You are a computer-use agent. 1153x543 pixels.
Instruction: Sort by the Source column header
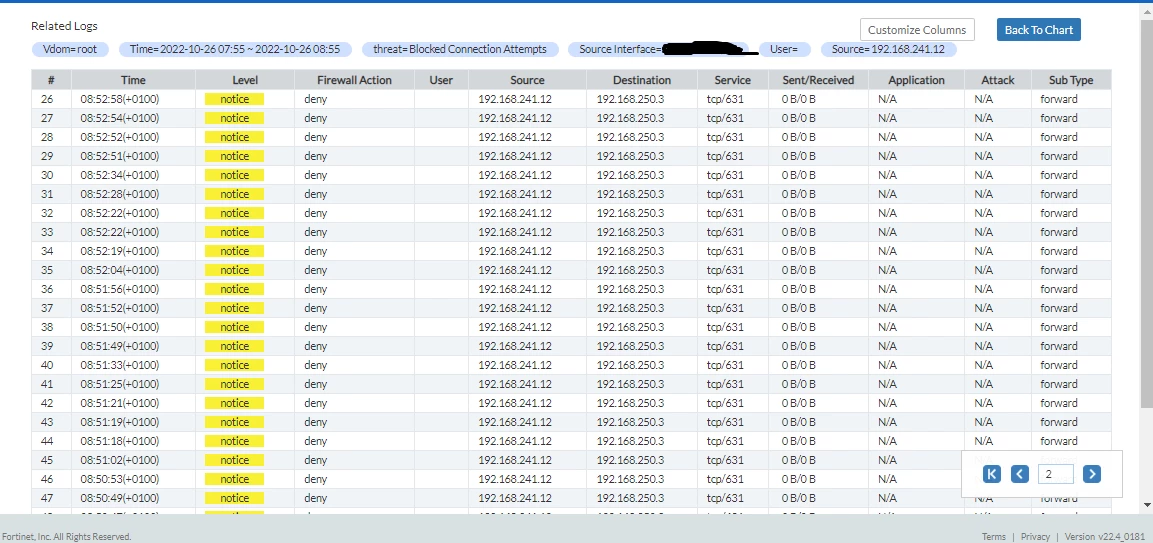pyautogui.click(x=527, y=80)
